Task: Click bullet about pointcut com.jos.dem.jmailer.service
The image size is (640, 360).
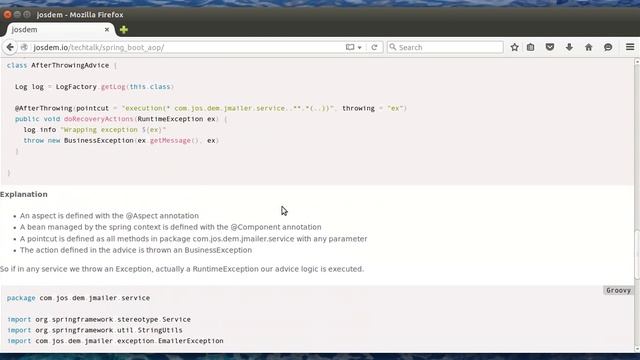Action: point(193,239)
